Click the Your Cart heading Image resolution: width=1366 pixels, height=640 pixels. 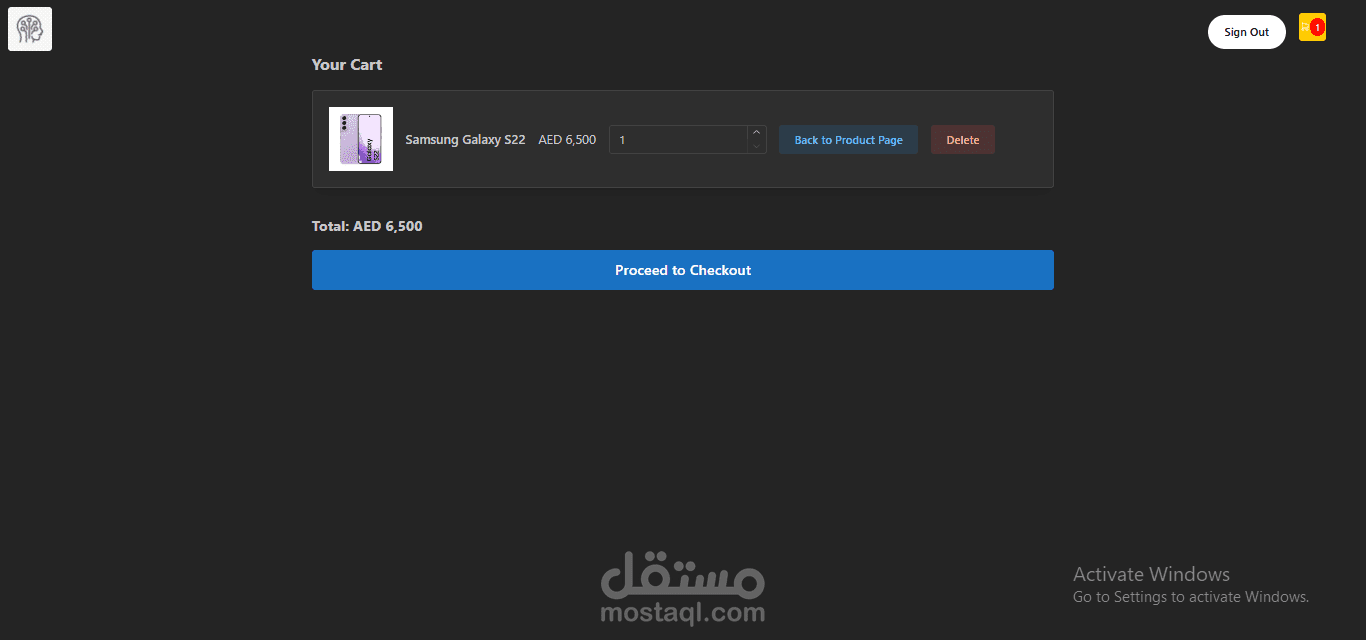pyautogui.click(x=347, y=65)
